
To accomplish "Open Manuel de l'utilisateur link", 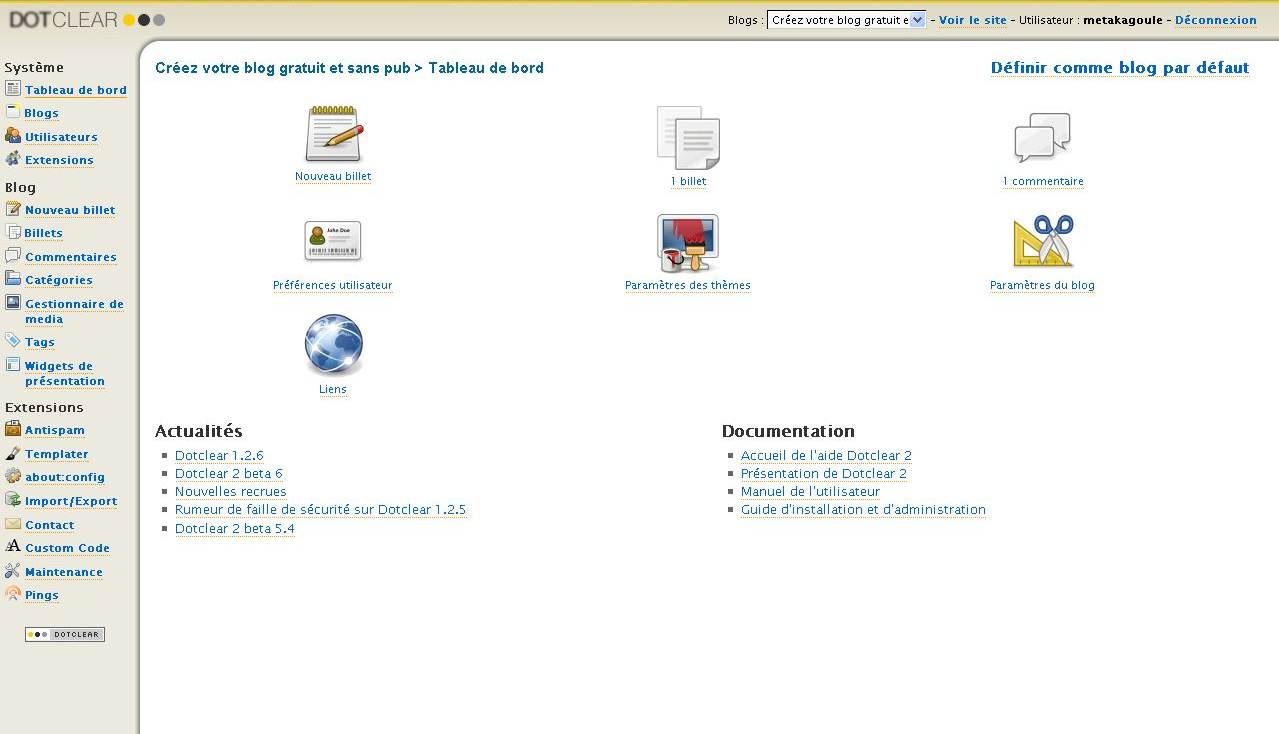I will tap(810, 491).
